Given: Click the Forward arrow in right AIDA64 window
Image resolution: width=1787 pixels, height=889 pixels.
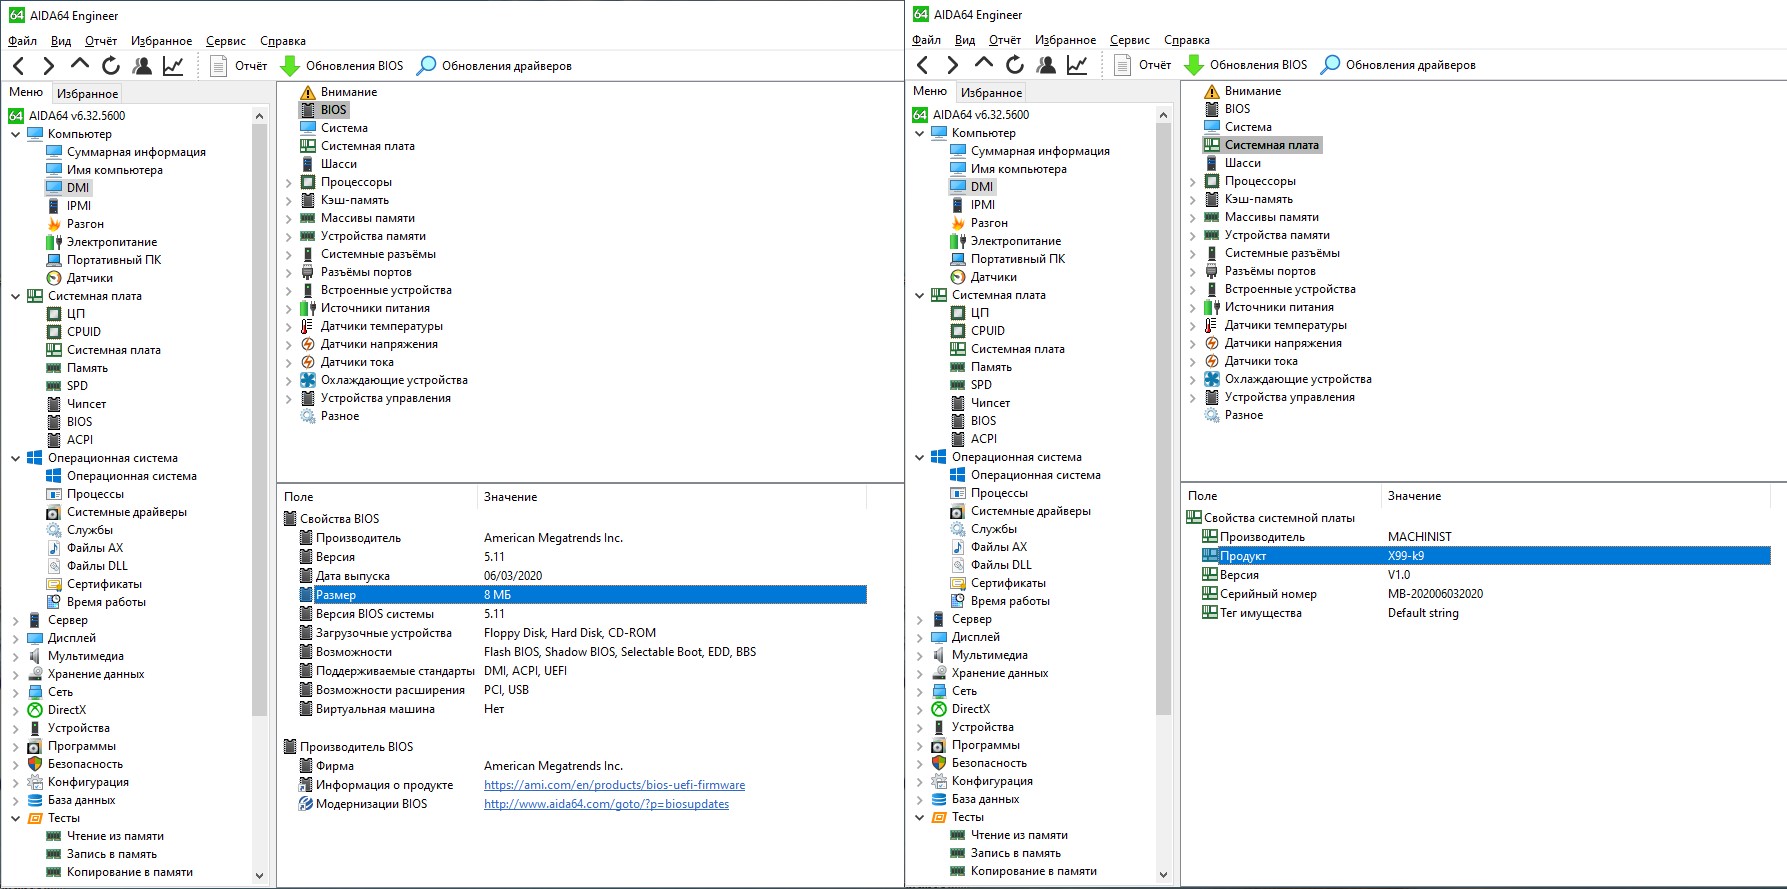Looking at the screenshot, I should click(952, 65).
